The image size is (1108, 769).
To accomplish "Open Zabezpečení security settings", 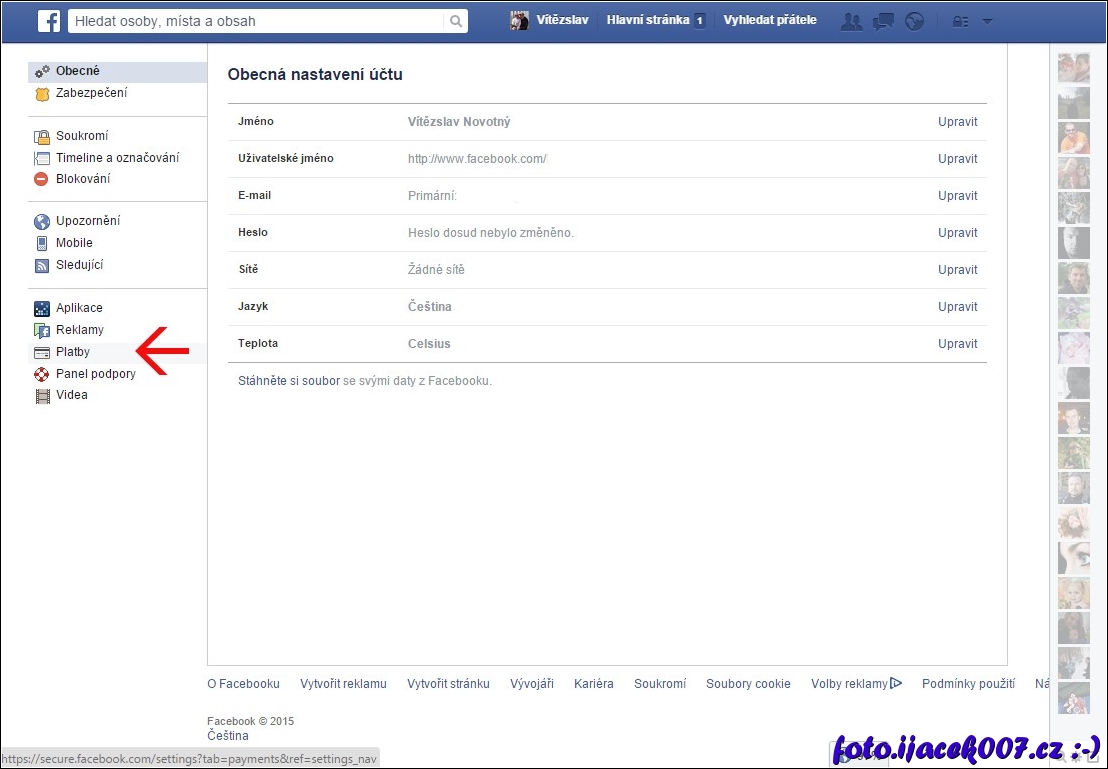I will (91, 93).
